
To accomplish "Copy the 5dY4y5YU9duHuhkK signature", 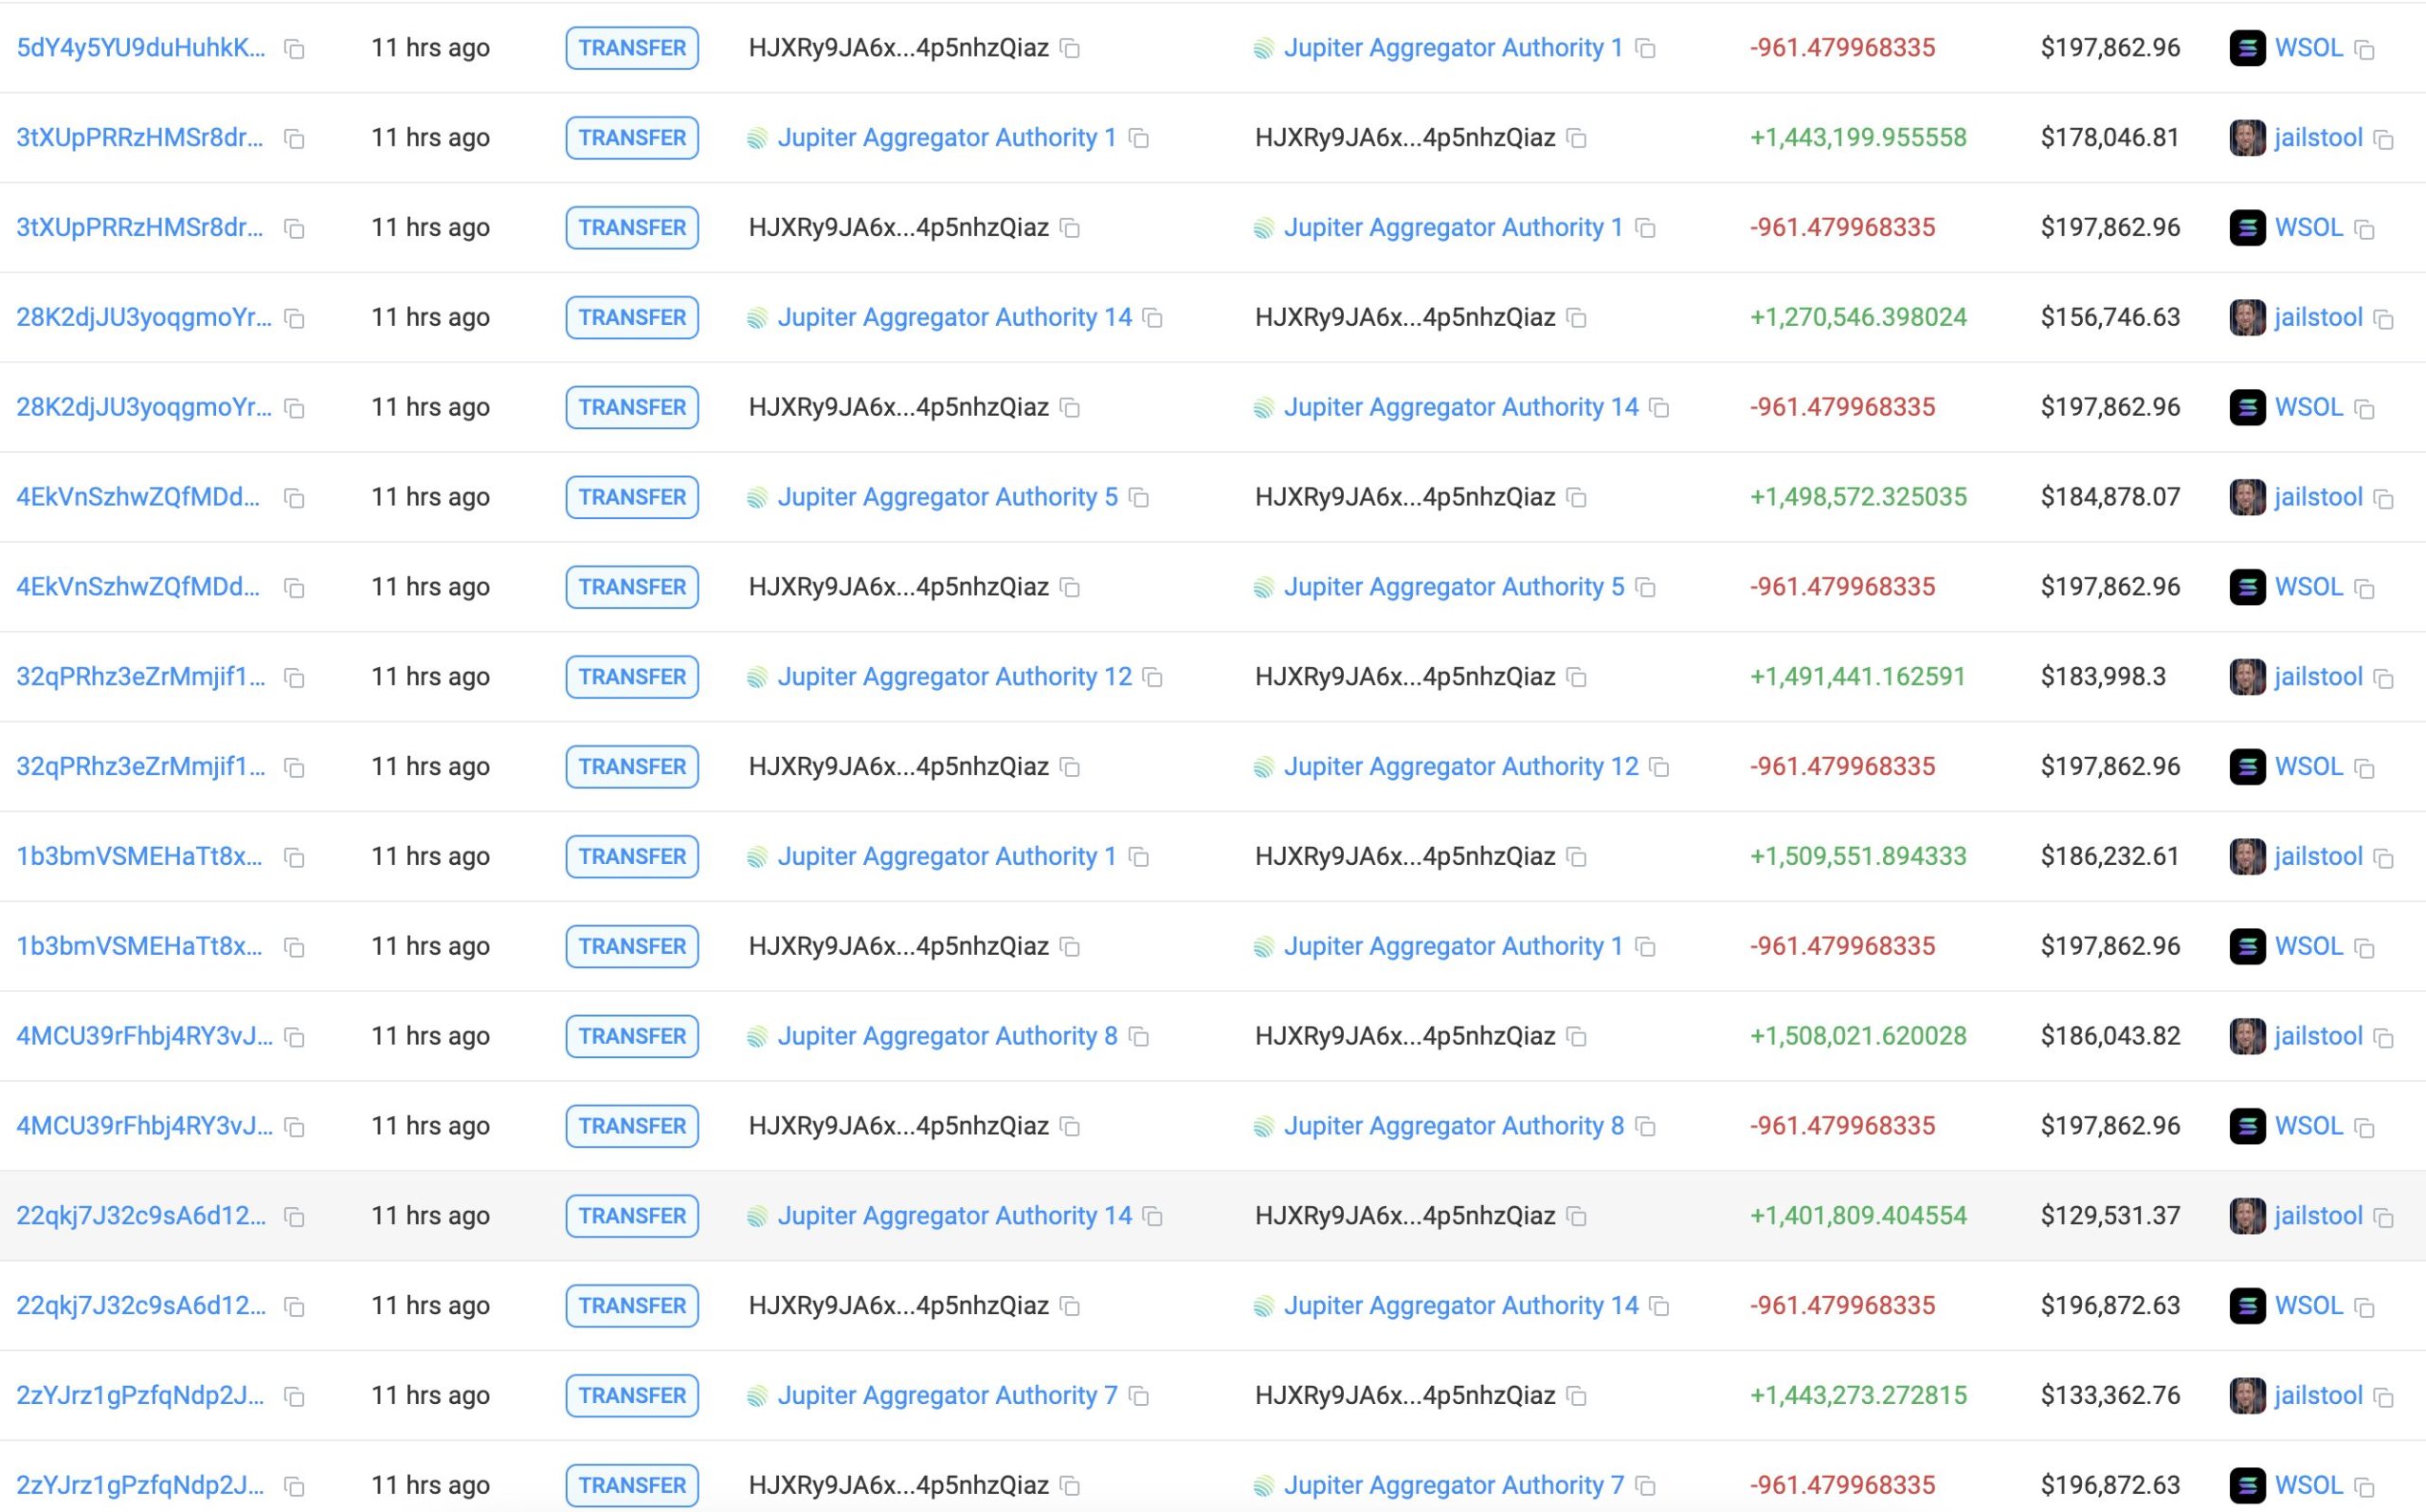I will click(294, 49).
